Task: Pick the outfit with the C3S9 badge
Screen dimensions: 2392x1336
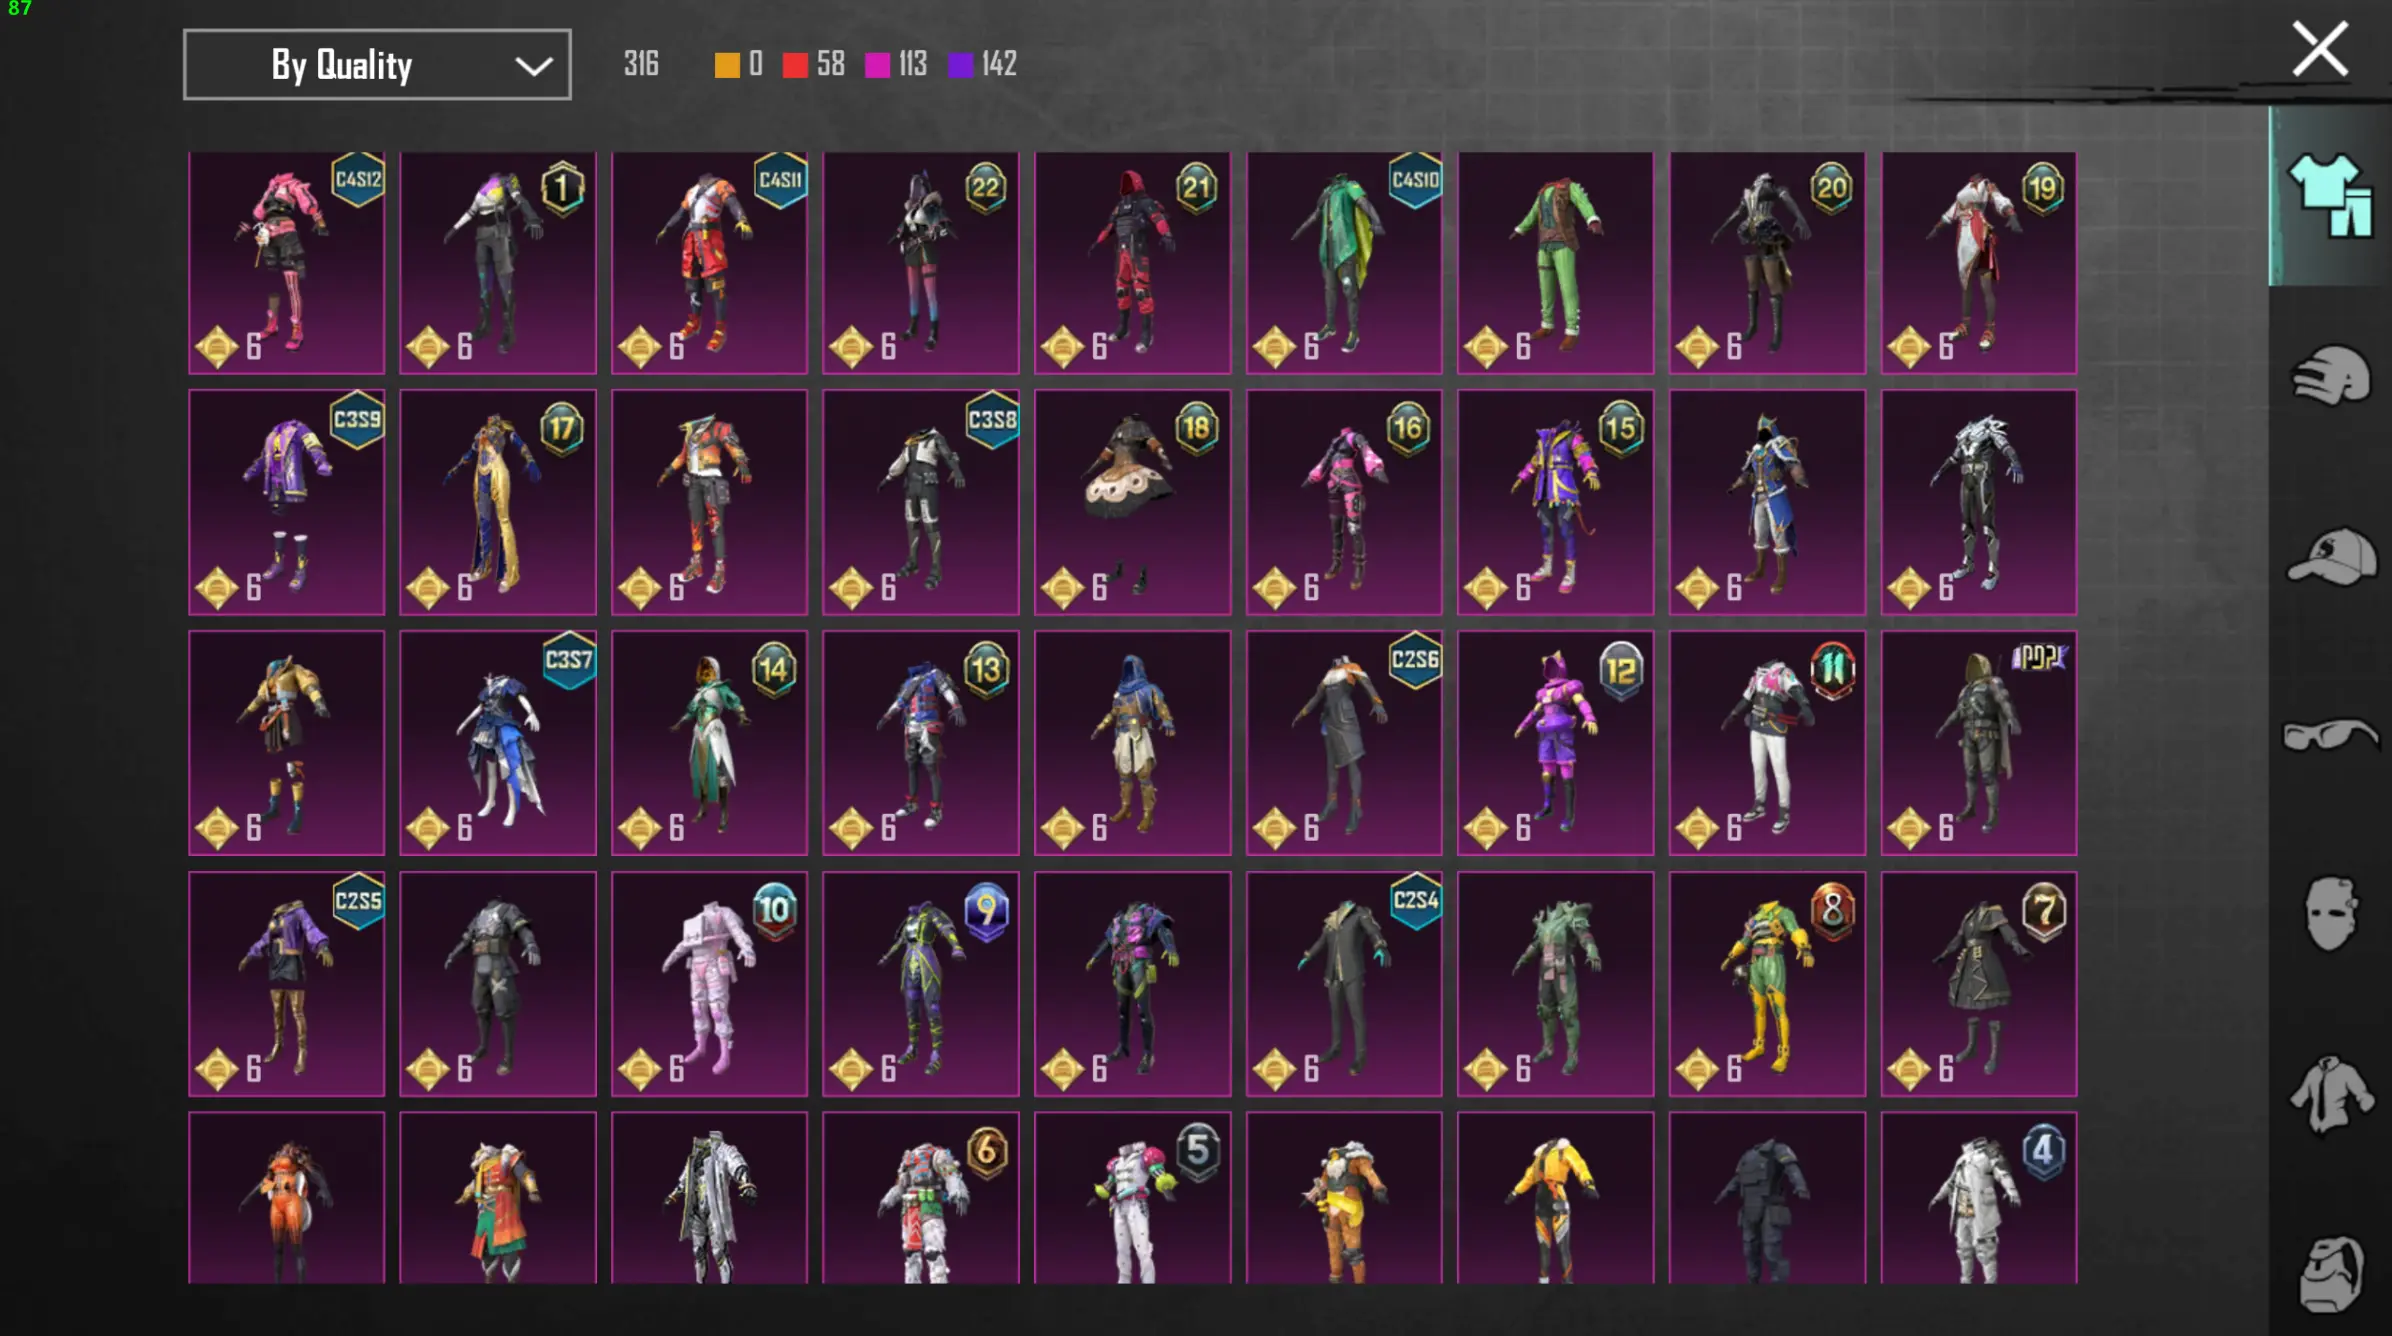Action: click(x=286, y=502)
